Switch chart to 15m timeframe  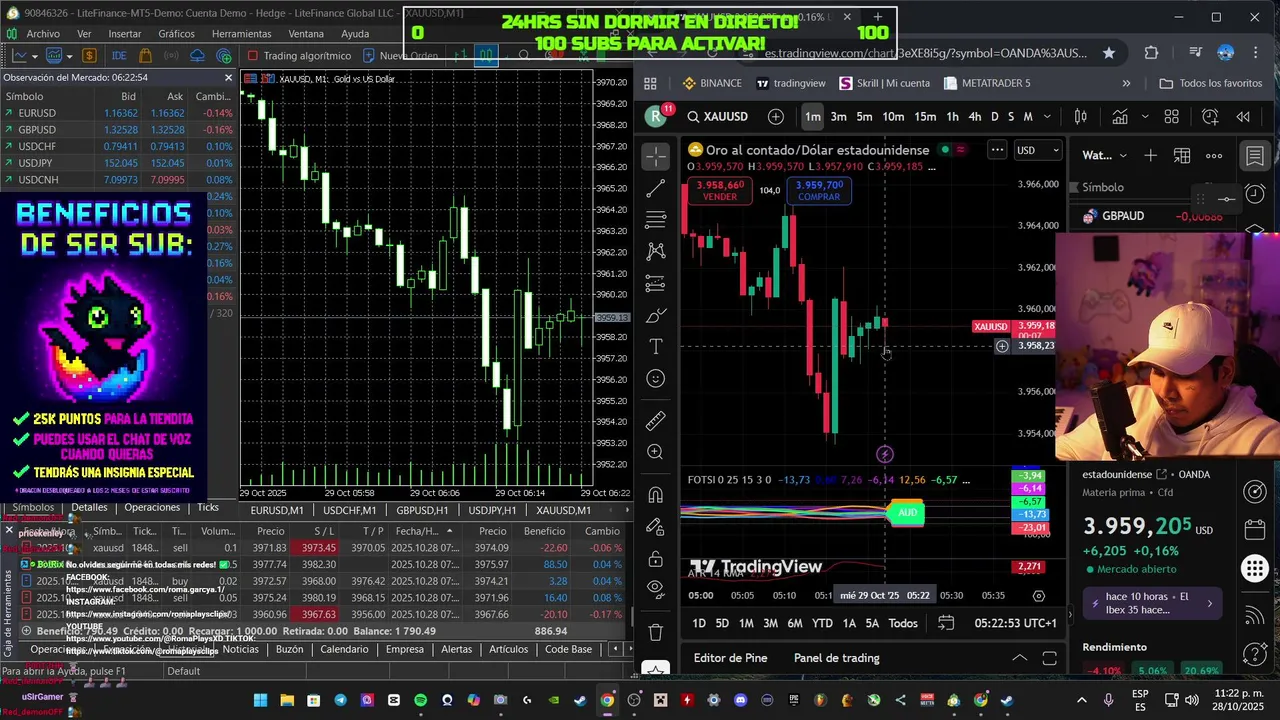click(925, 117)
